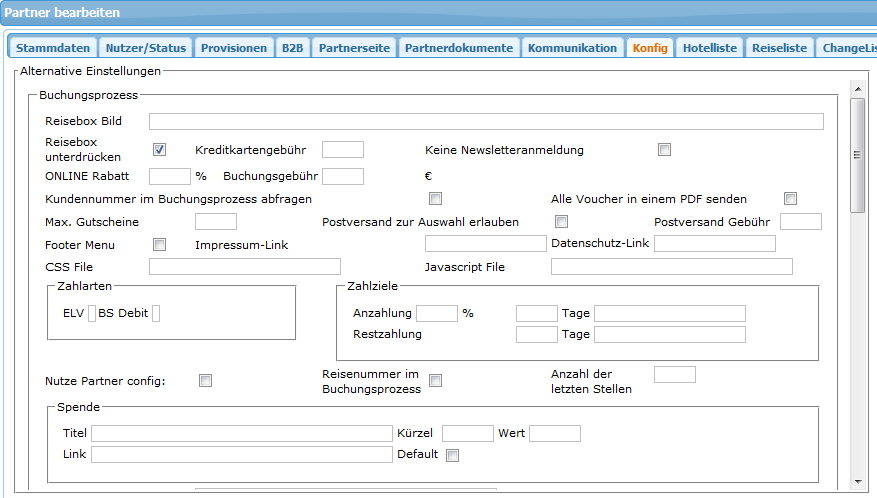Viewport: 877px width, 498px height.
Task: Tick the Footer Menu checkbox
Action: point(159,244)
